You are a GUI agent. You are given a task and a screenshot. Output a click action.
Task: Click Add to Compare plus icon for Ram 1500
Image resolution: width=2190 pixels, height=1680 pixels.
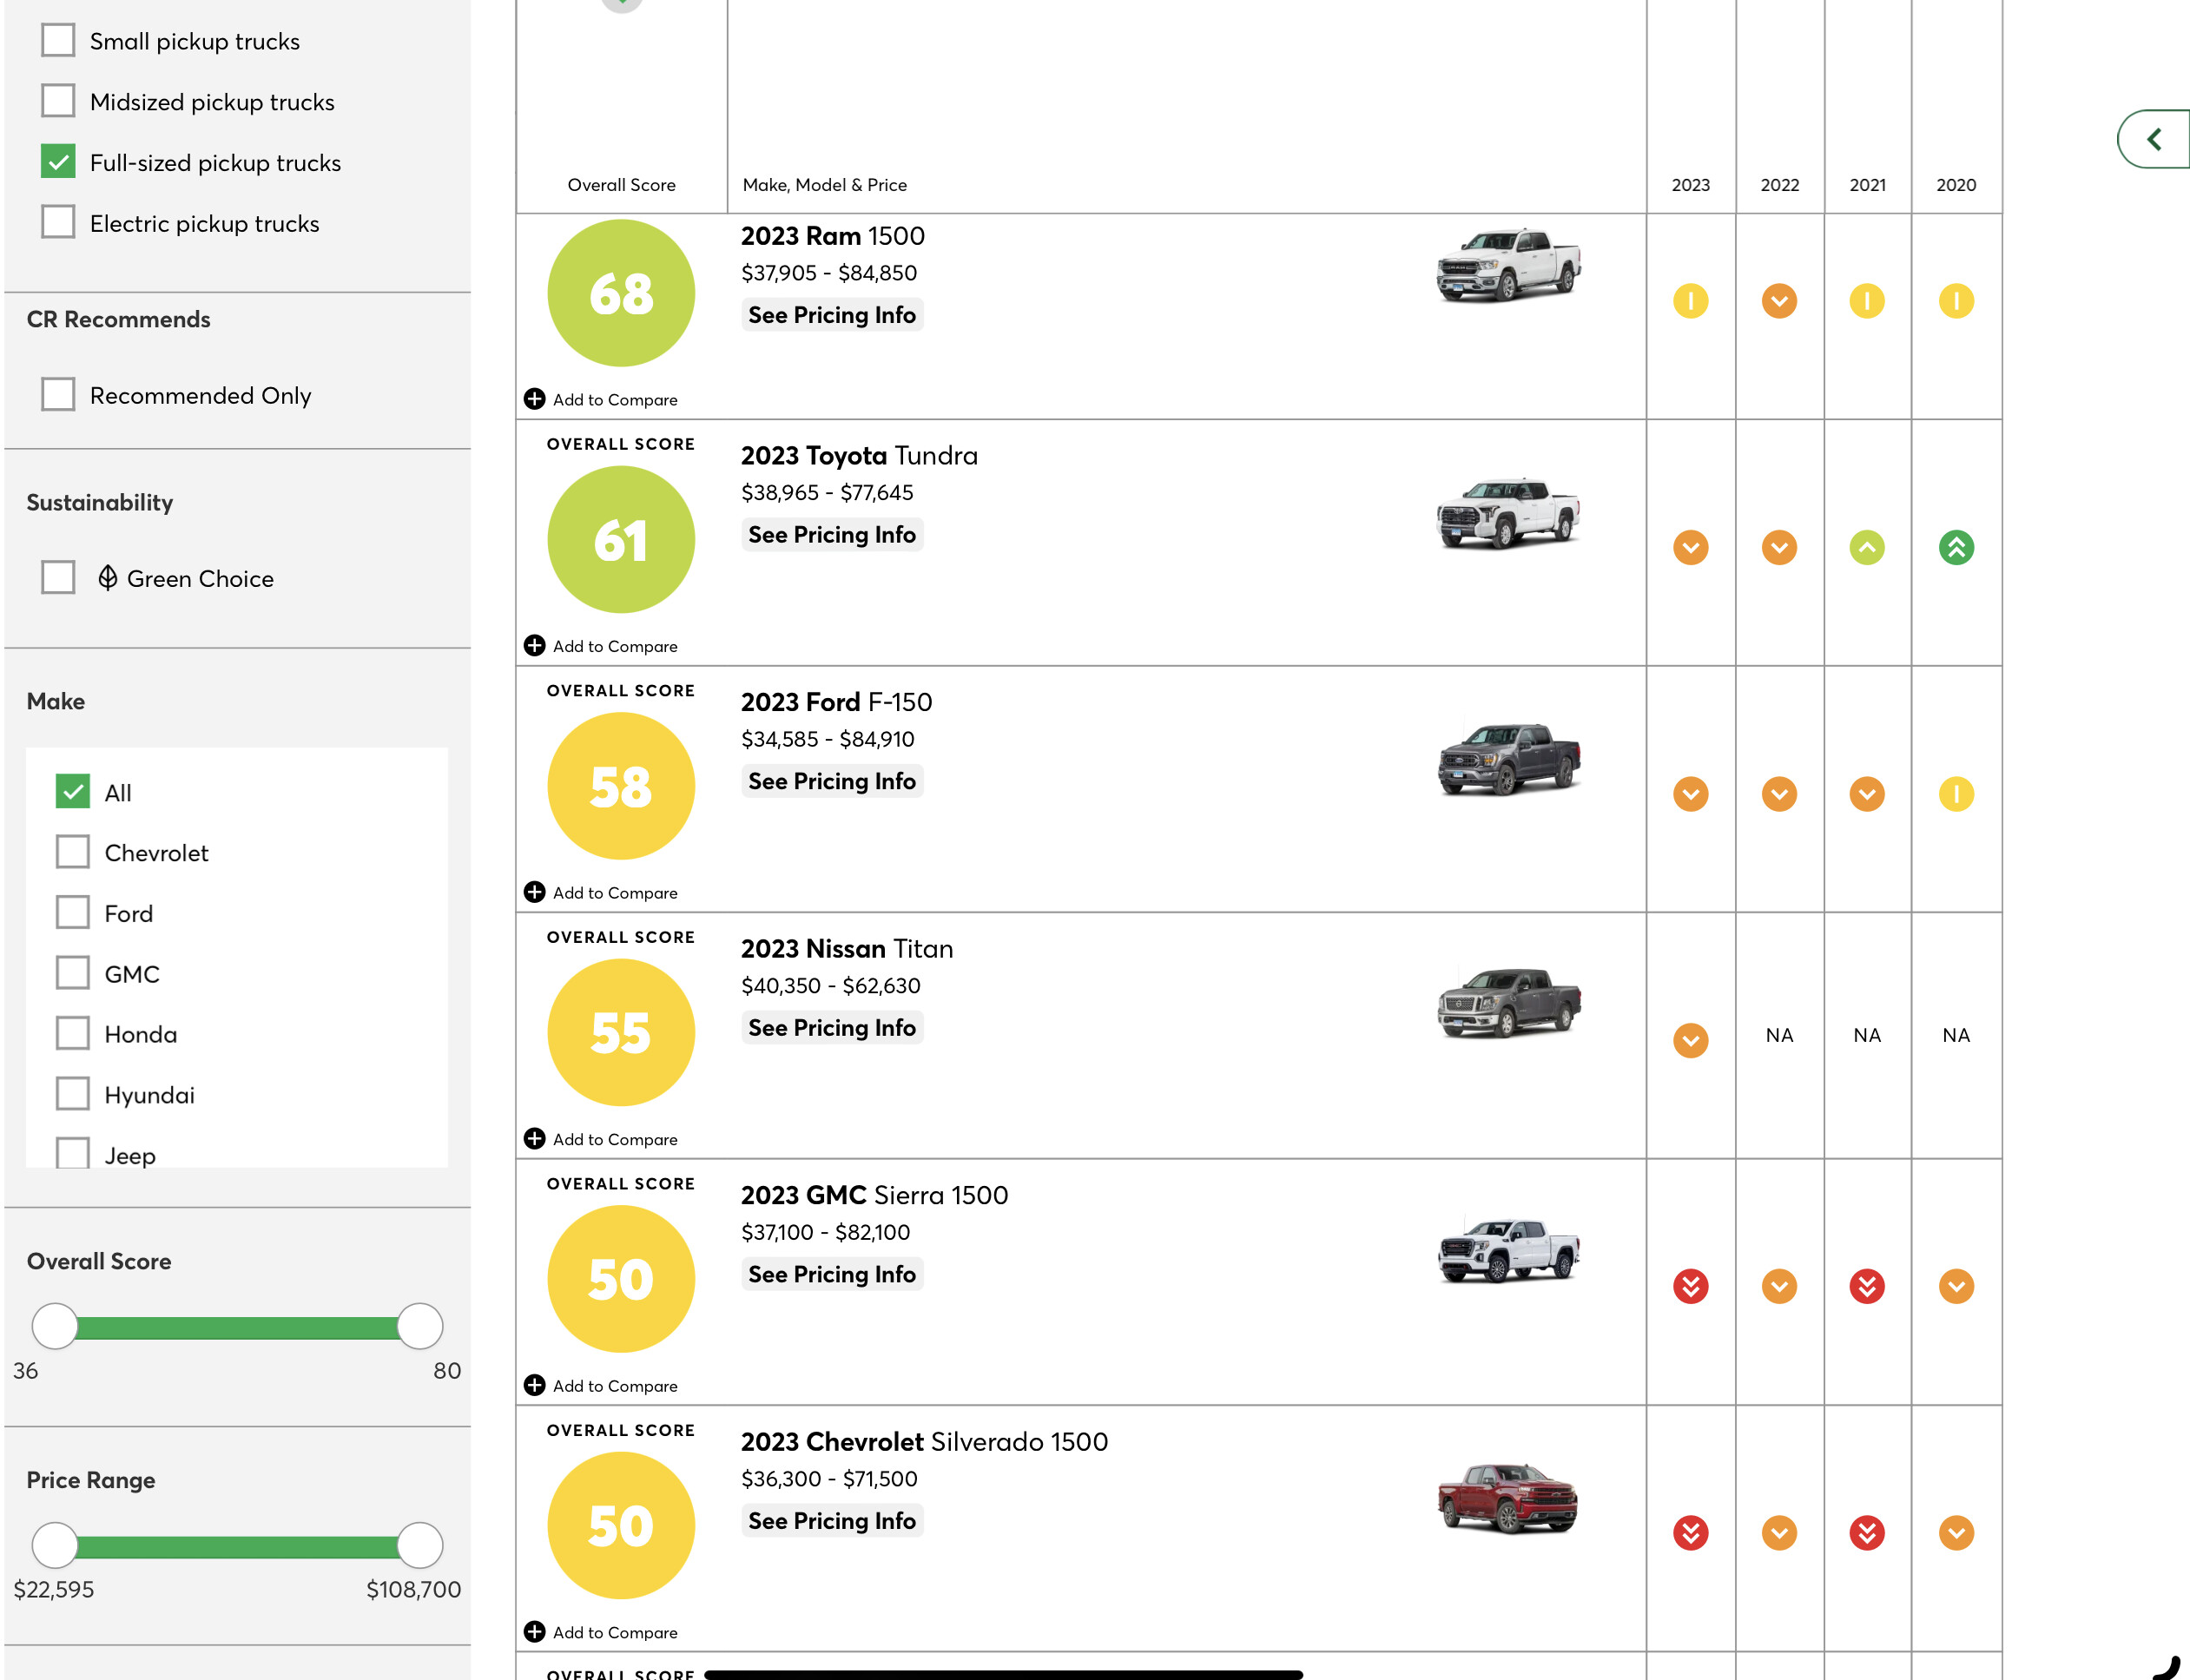coord(534,399)
